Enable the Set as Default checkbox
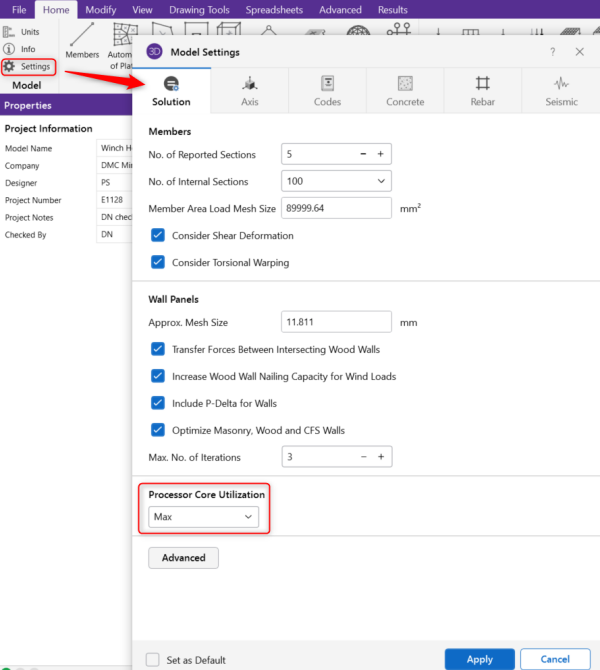The image size is (600, 670). click(153, 659)
